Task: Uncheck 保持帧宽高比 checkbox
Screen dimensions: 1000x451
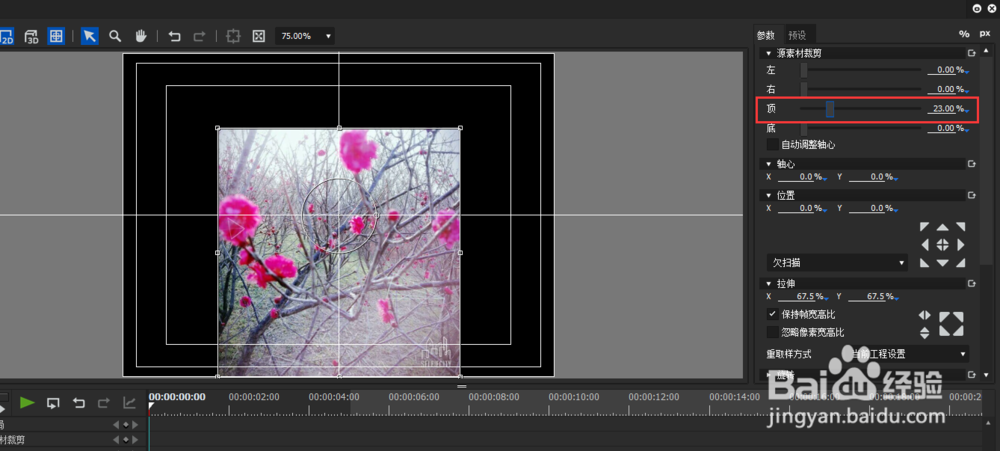Action: [x=773, y=314]
